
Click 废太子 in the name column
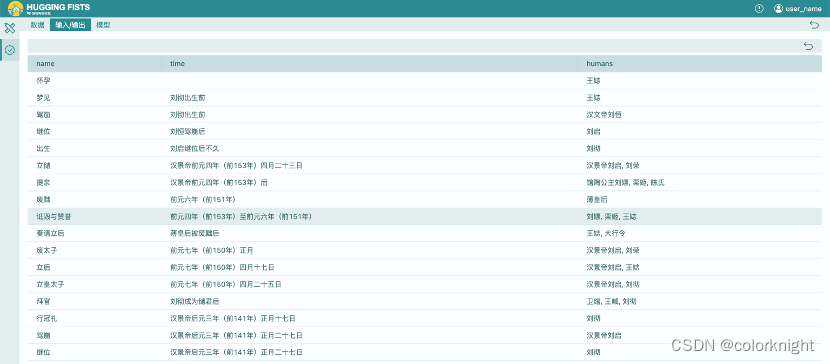tap(47, 250)
